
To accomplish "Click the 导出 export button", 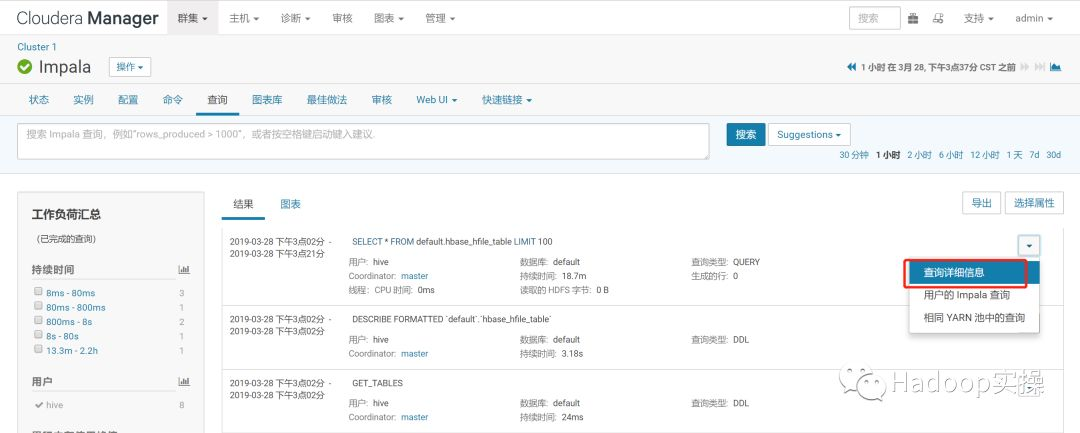I will [981, 203].
